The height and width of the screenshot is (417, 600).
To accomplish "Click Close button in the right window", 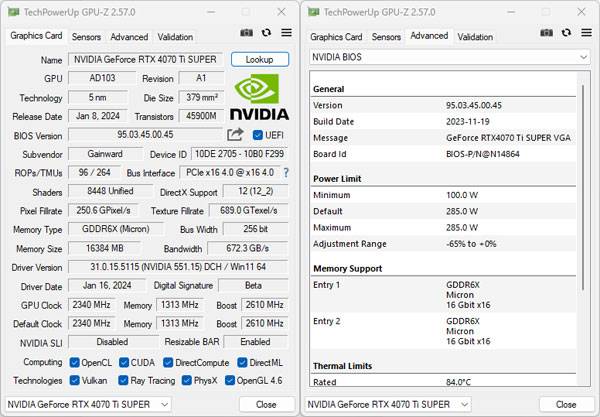I will point(565,404).
